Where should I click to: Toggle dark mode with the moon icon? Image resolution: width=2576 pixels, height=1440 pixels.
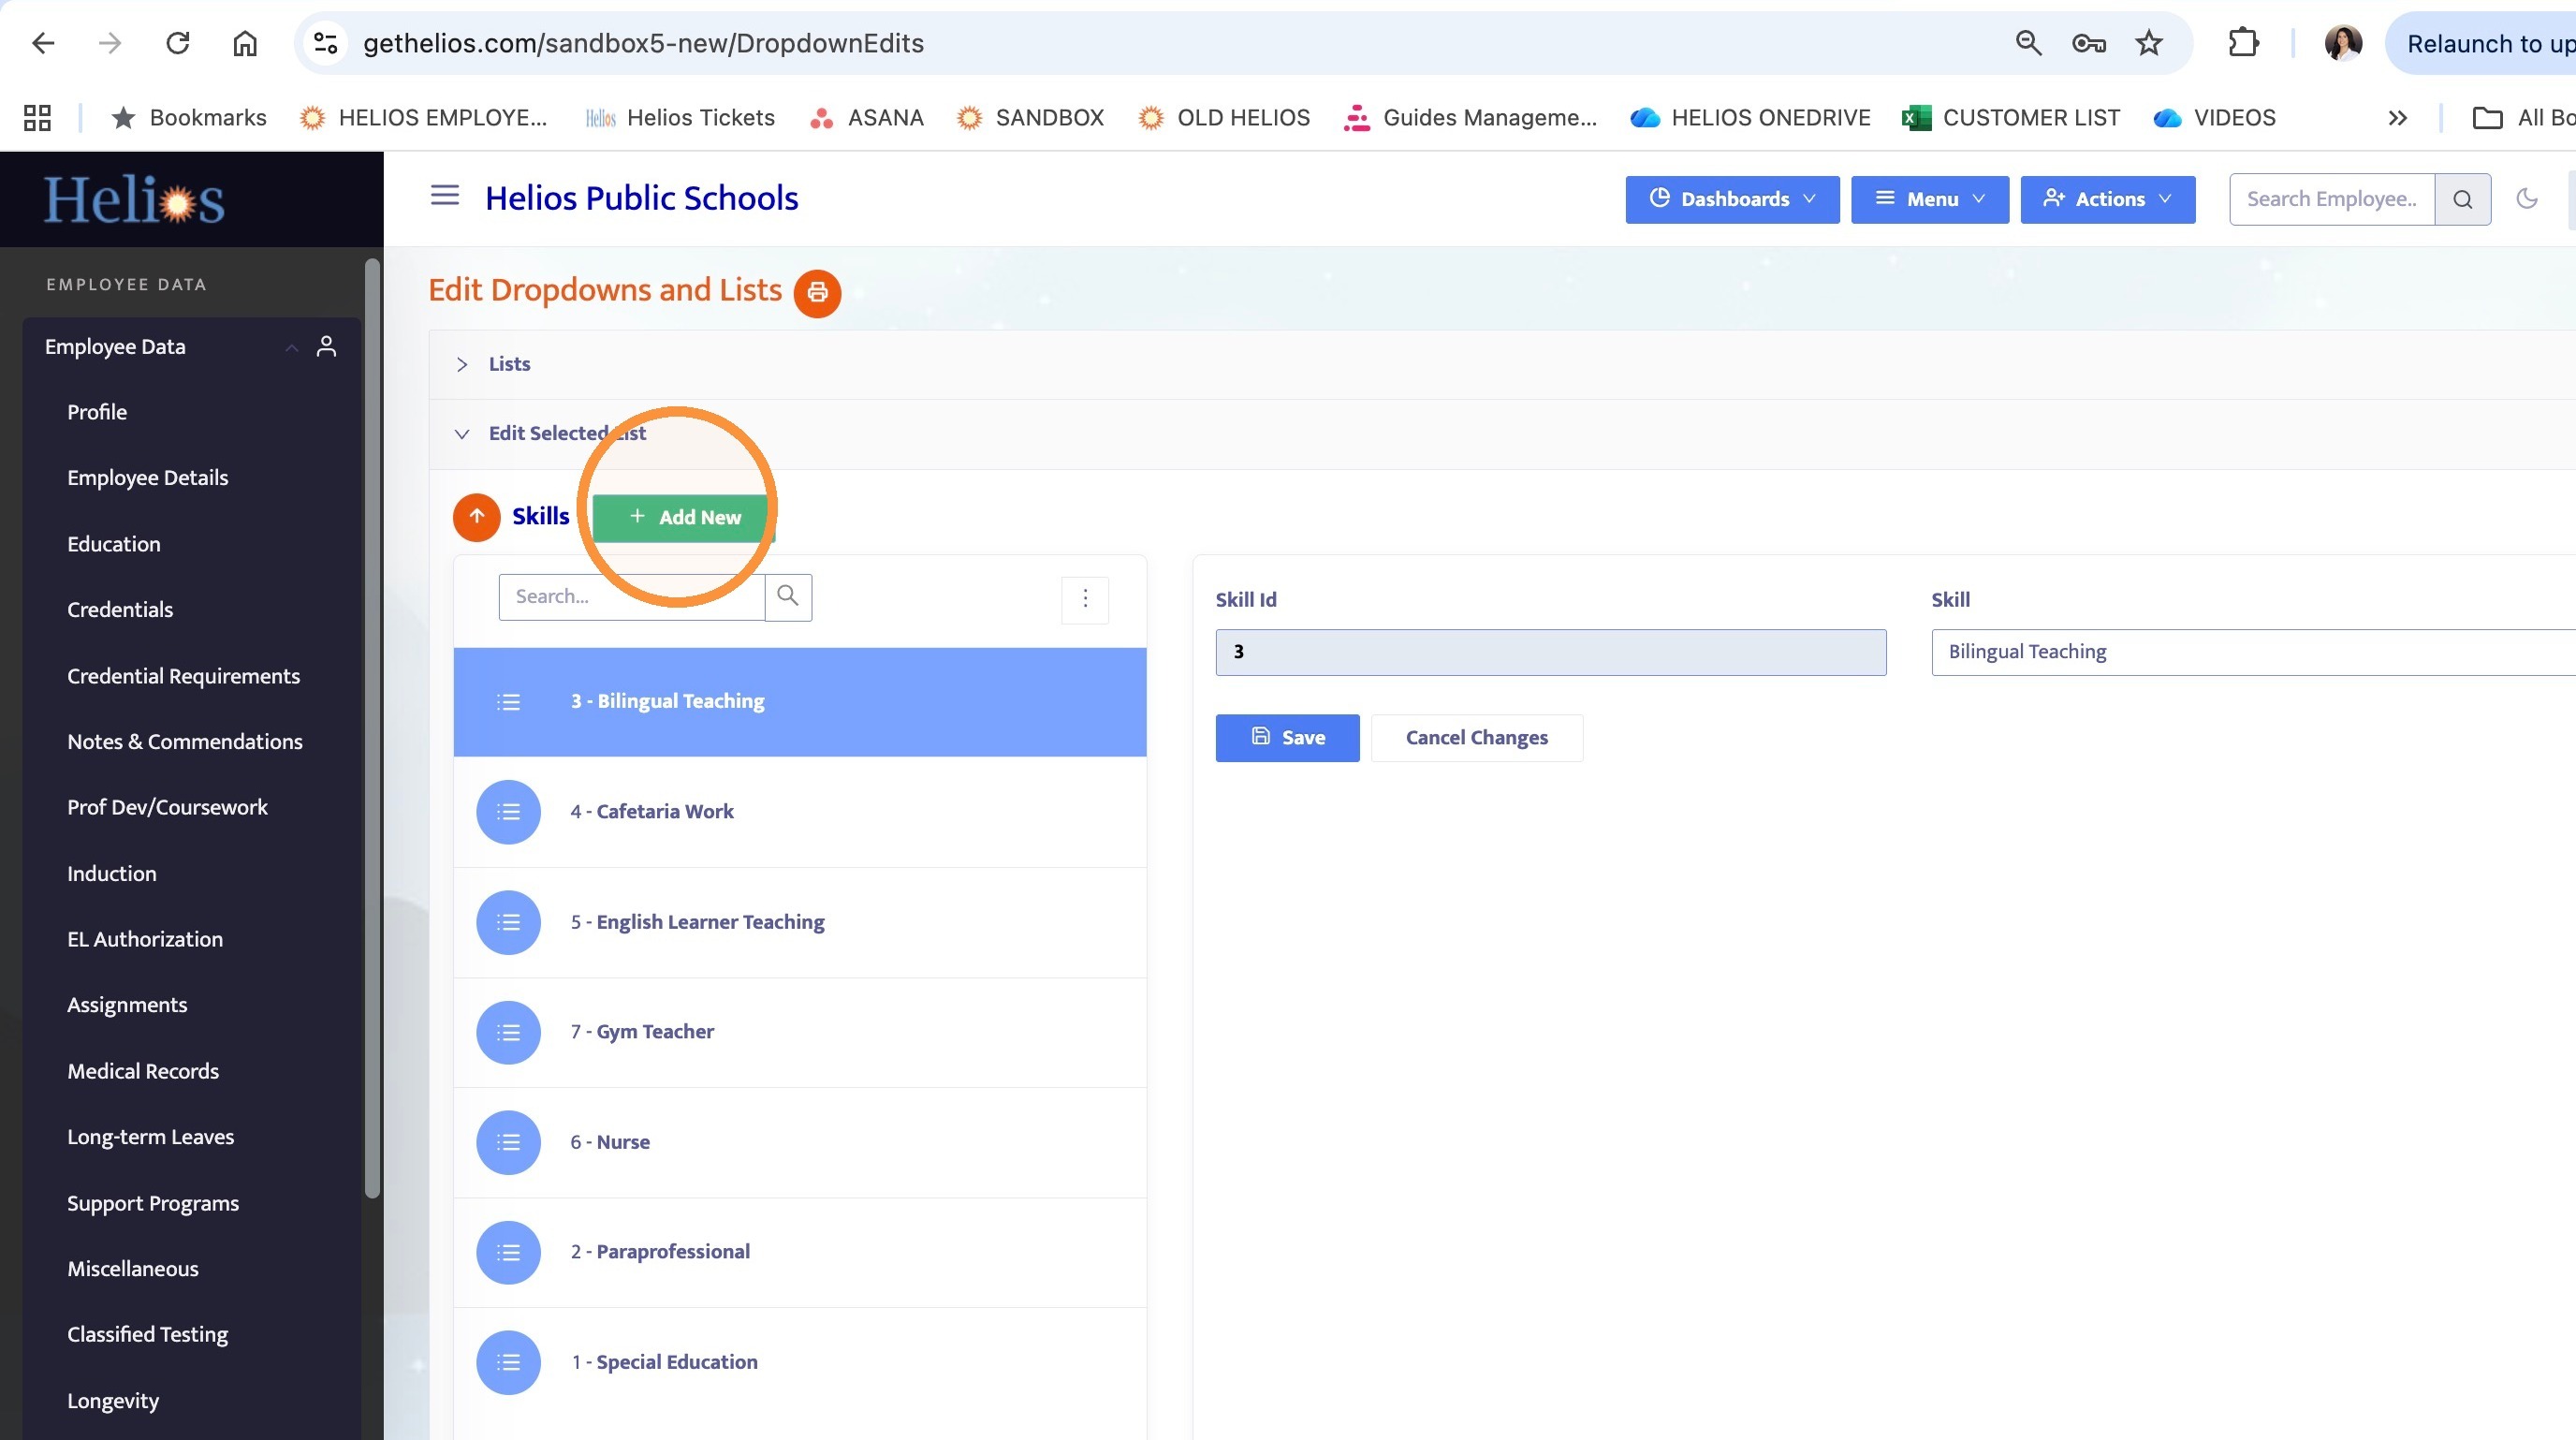(2527, 199)
